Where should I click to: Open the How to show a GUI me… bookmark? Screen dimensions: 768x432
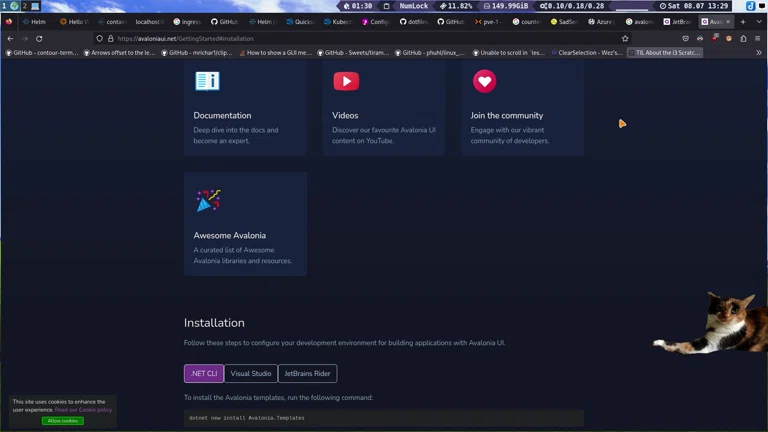(275, 52)
